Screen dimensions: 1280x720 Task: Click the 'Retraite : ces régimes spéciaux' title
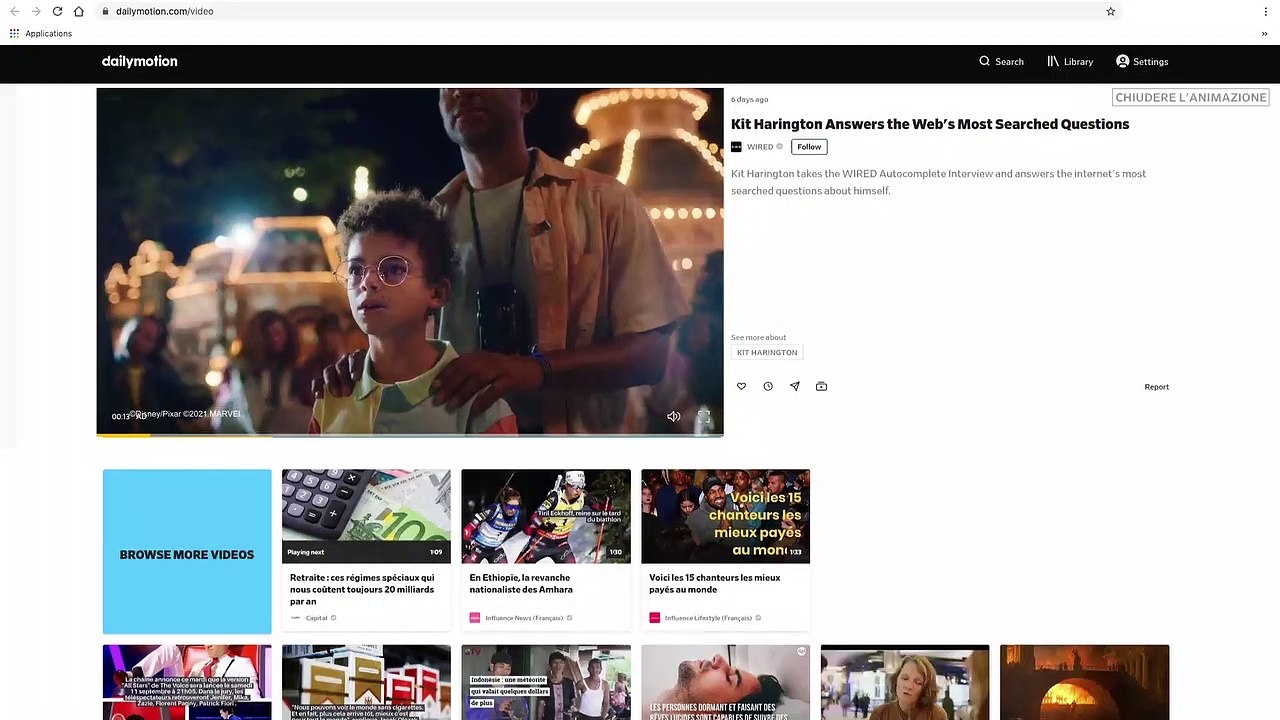click(x=363, y=589)
